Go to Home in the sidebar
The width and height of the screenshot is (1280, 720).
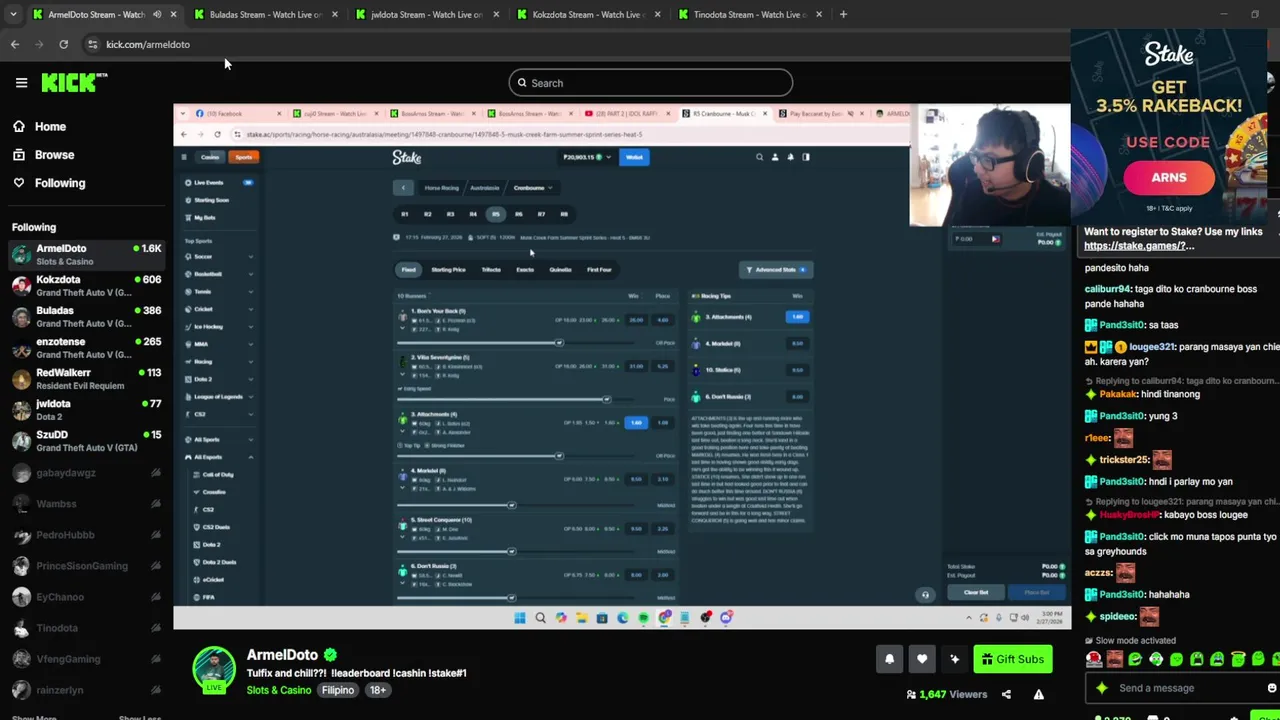tap(40, 127)
